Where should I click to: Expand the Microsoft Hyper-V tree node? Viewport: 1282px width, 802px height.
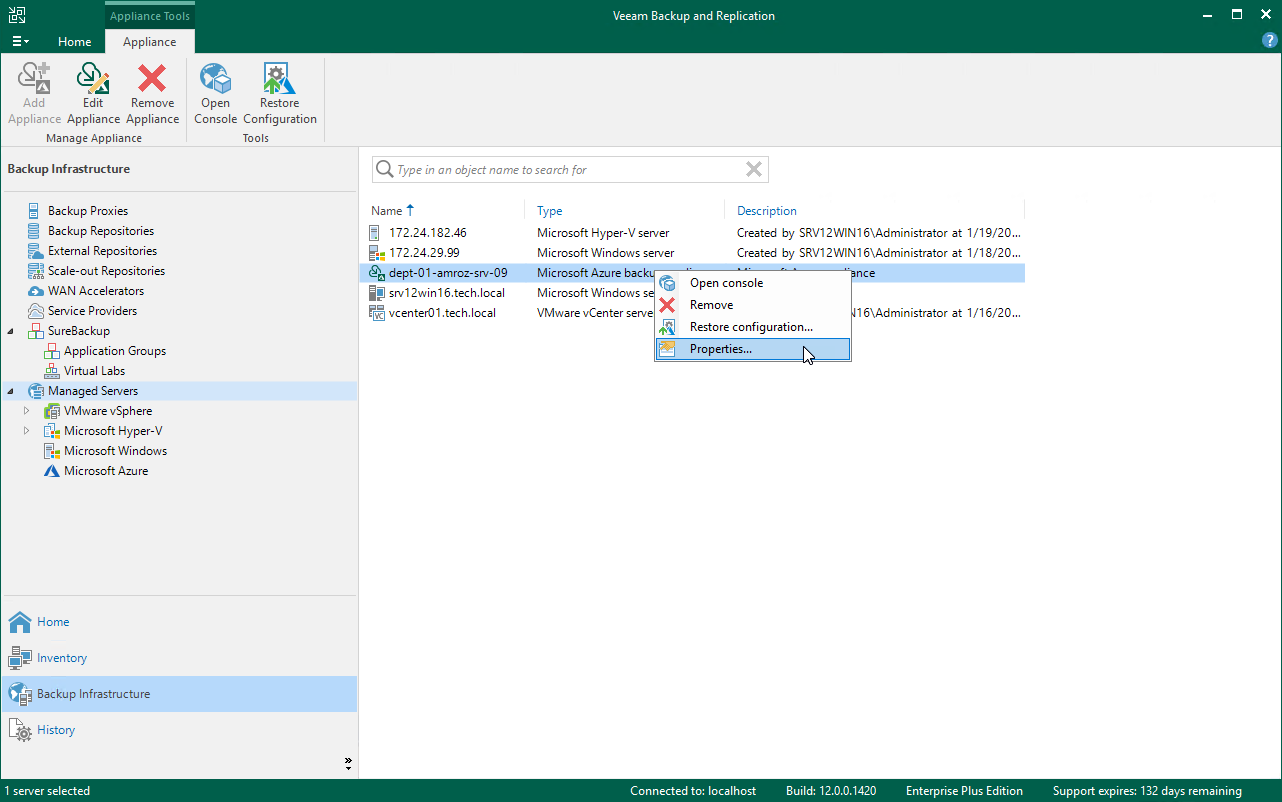(27, 431)
